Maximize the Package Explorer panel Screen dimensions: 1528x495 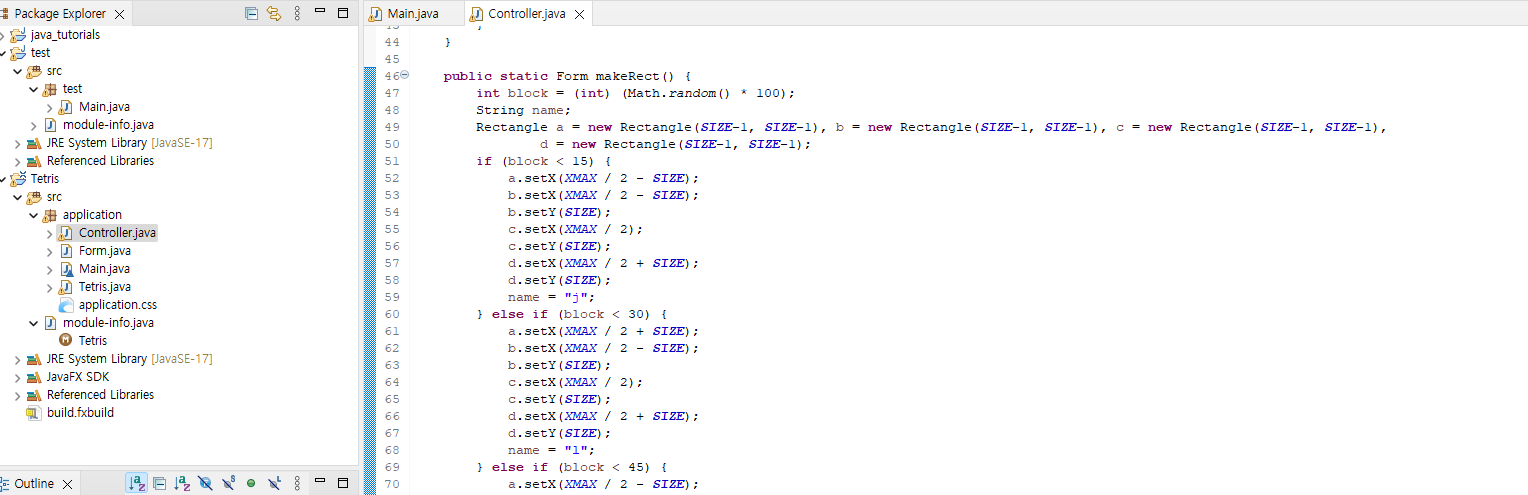tap(343, 14)
